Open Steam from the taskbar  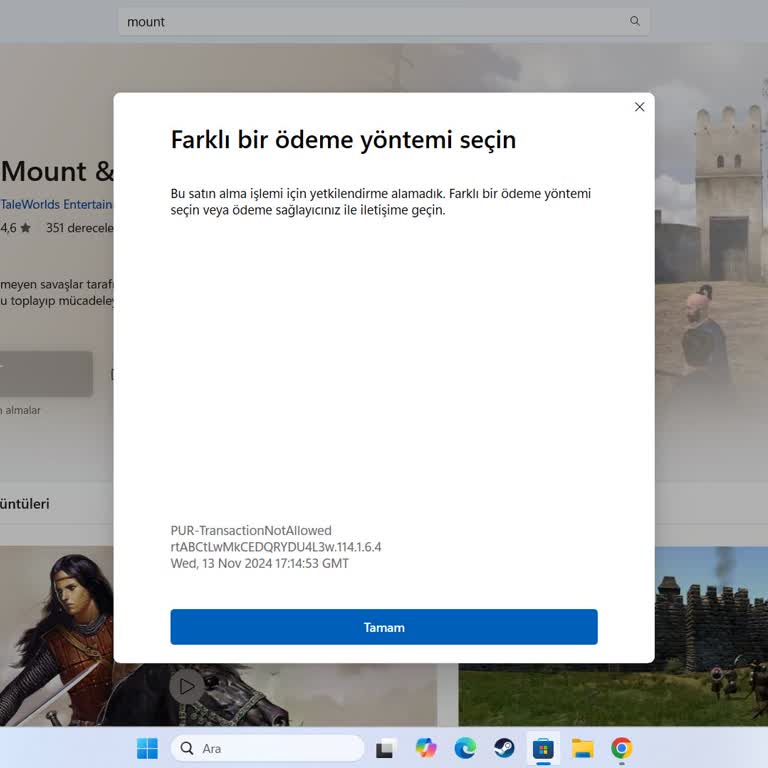pos(504,748)
